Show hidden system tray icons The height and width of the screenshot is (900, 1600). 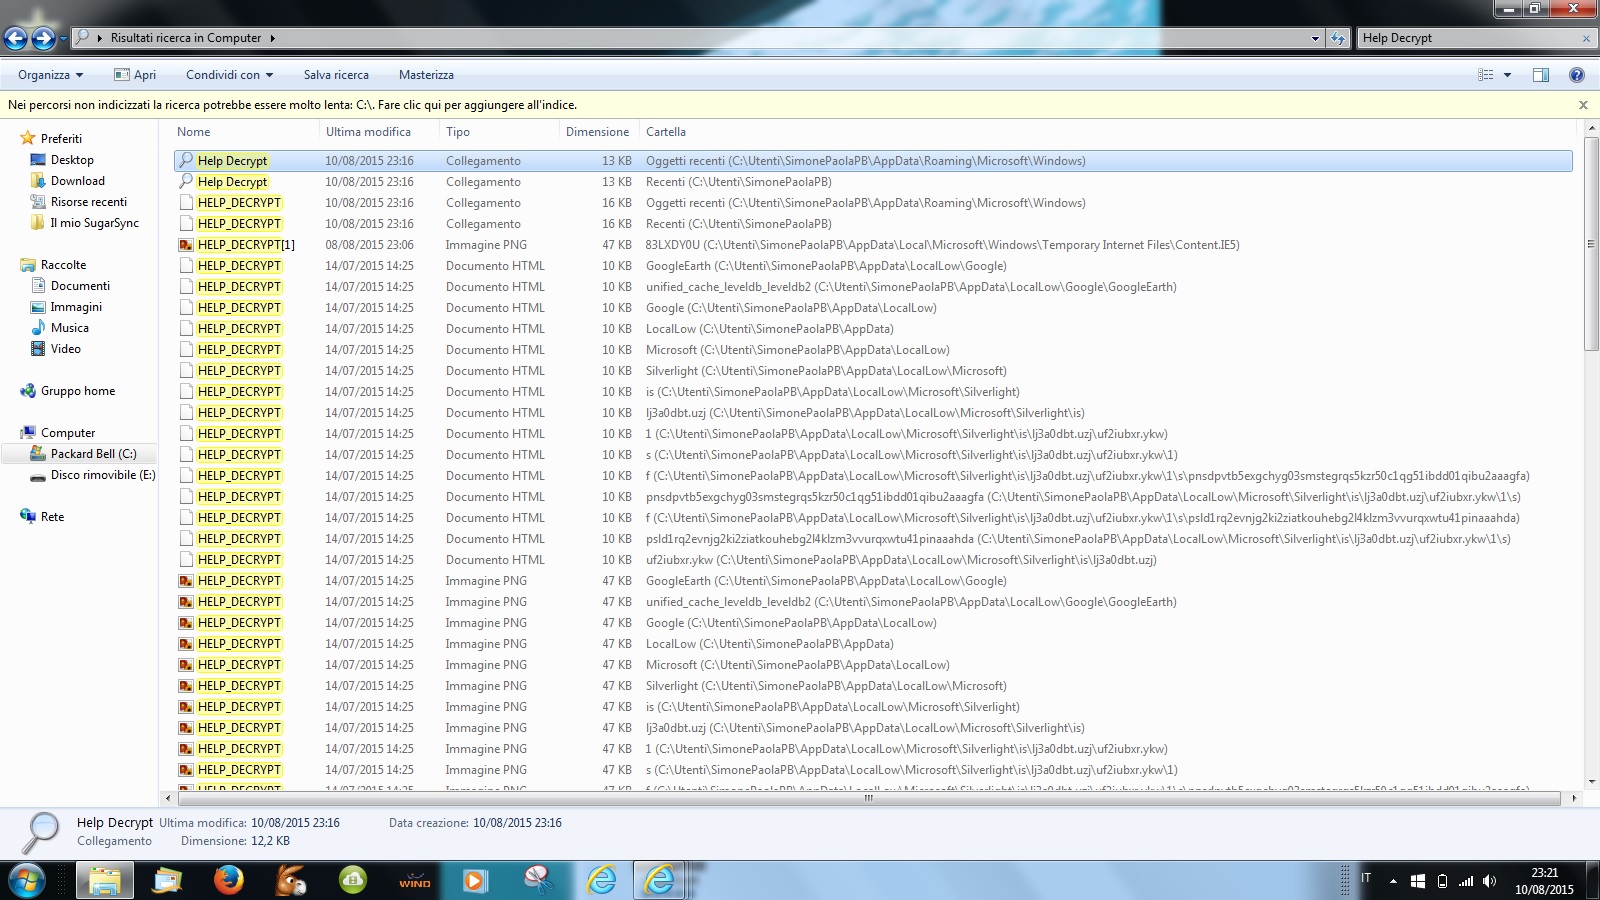coord(1393,882)
